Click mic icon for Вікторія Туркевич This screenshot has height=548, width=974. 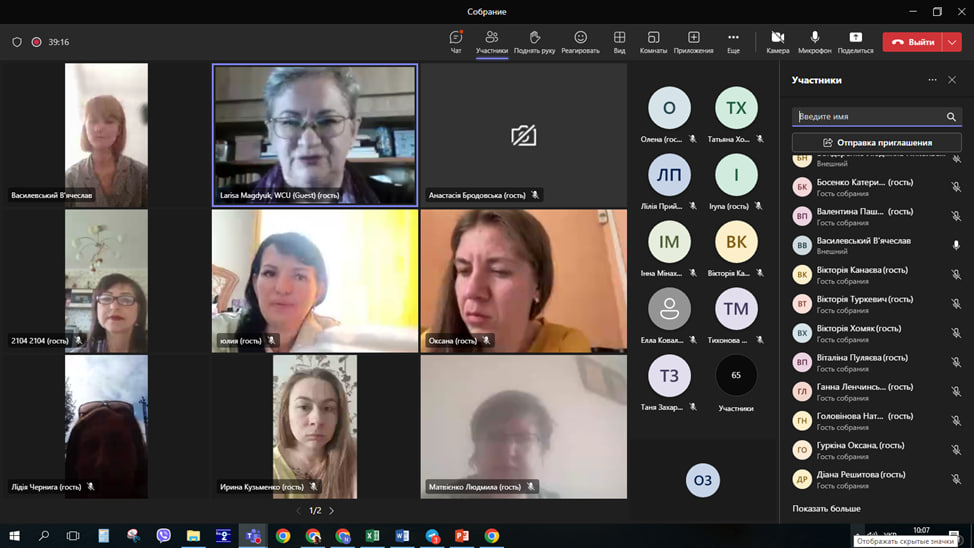(956, 304)
